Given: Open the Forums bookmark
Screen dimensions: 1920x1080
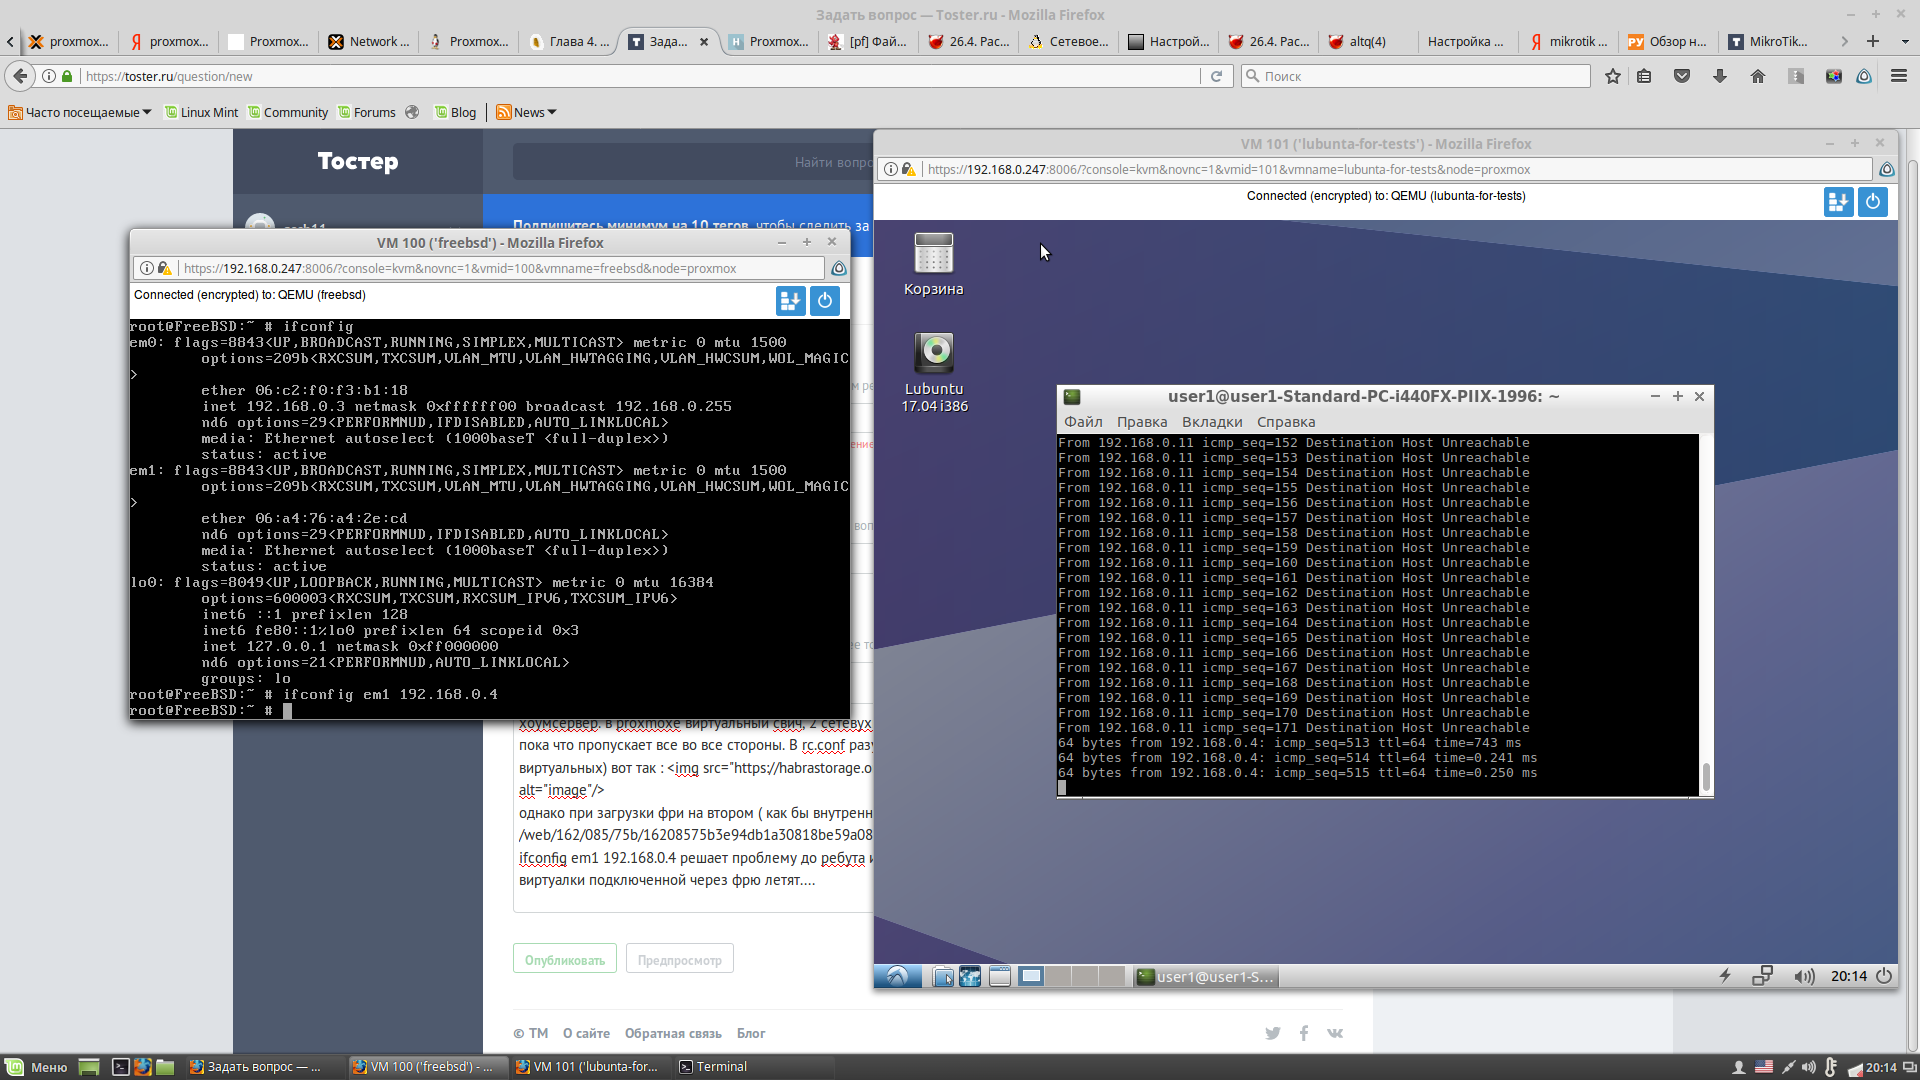Looking at the screenshot, I should point(367,112).
